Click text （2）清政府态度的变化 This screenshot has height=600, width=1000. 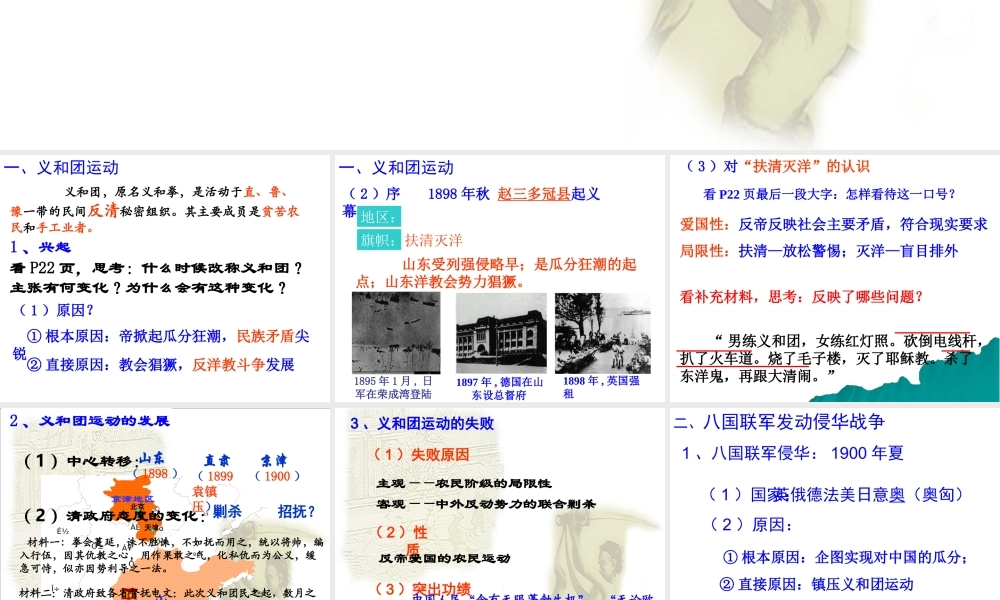(x=113, y=515)
